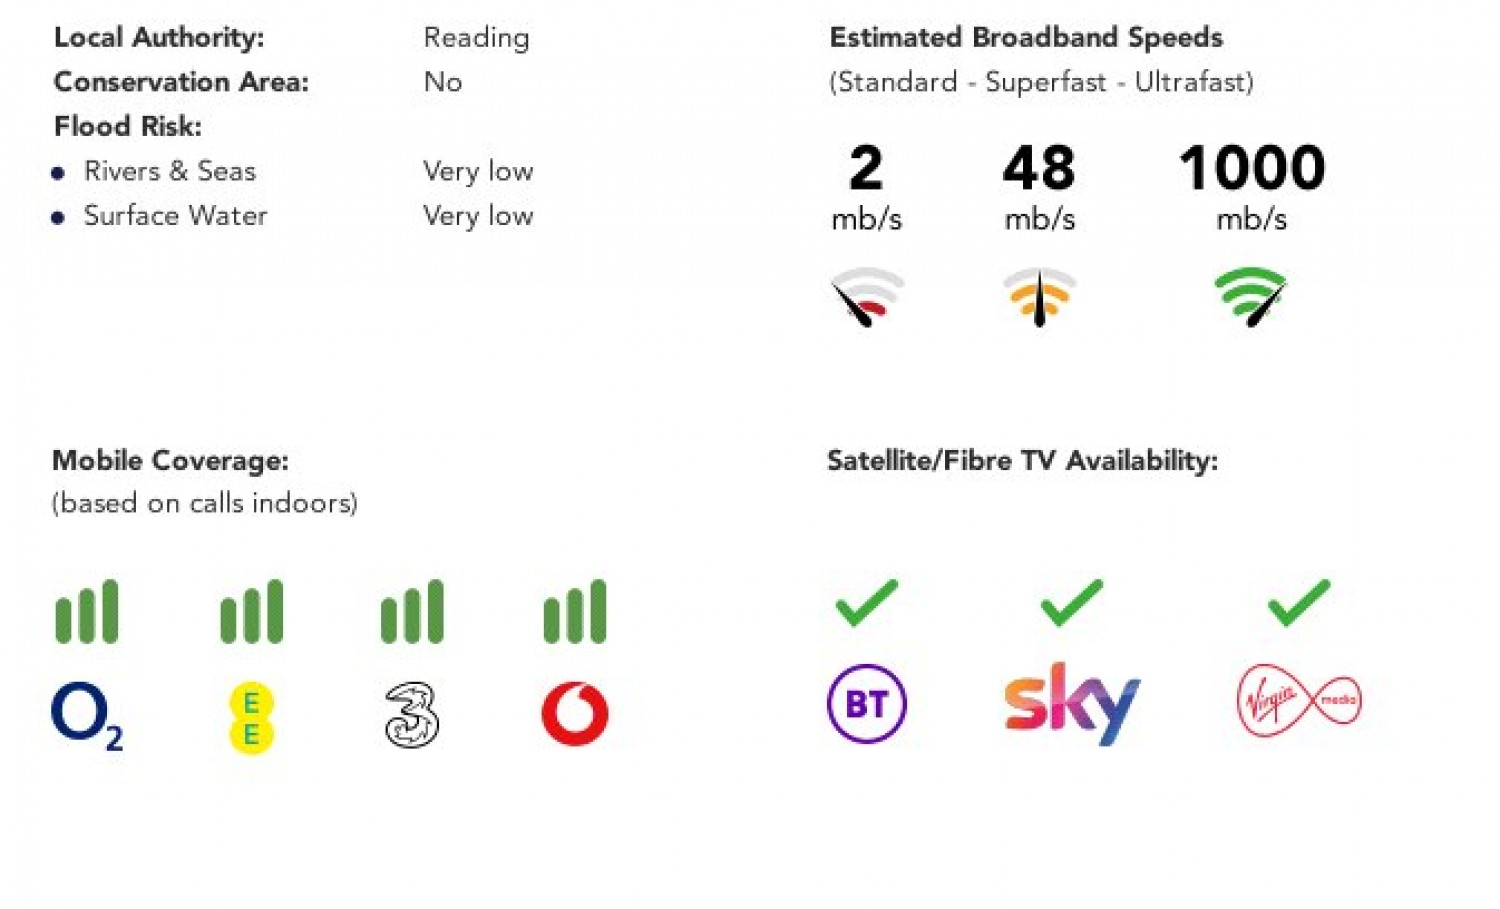Click the green ultrafast speed gauge
This screenshot has height=909, width=1500.
pyautogui.click(x=1251, y=297)
